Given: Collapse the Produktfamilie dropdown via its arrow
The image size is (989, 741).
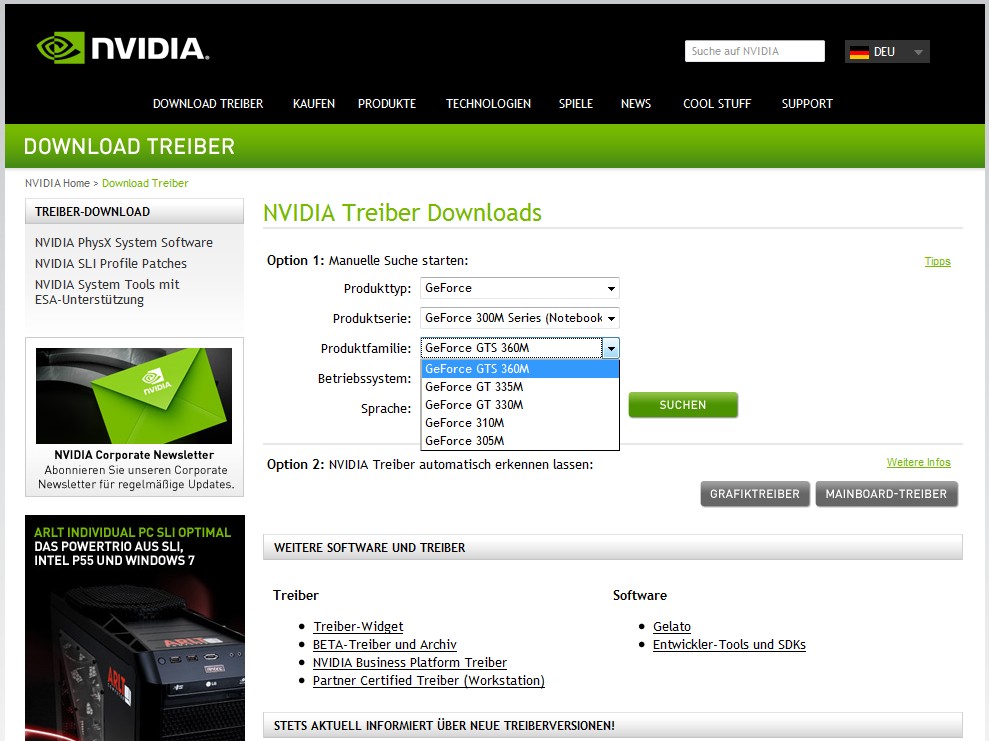Looking at the screenshot, I should (611, 348).
